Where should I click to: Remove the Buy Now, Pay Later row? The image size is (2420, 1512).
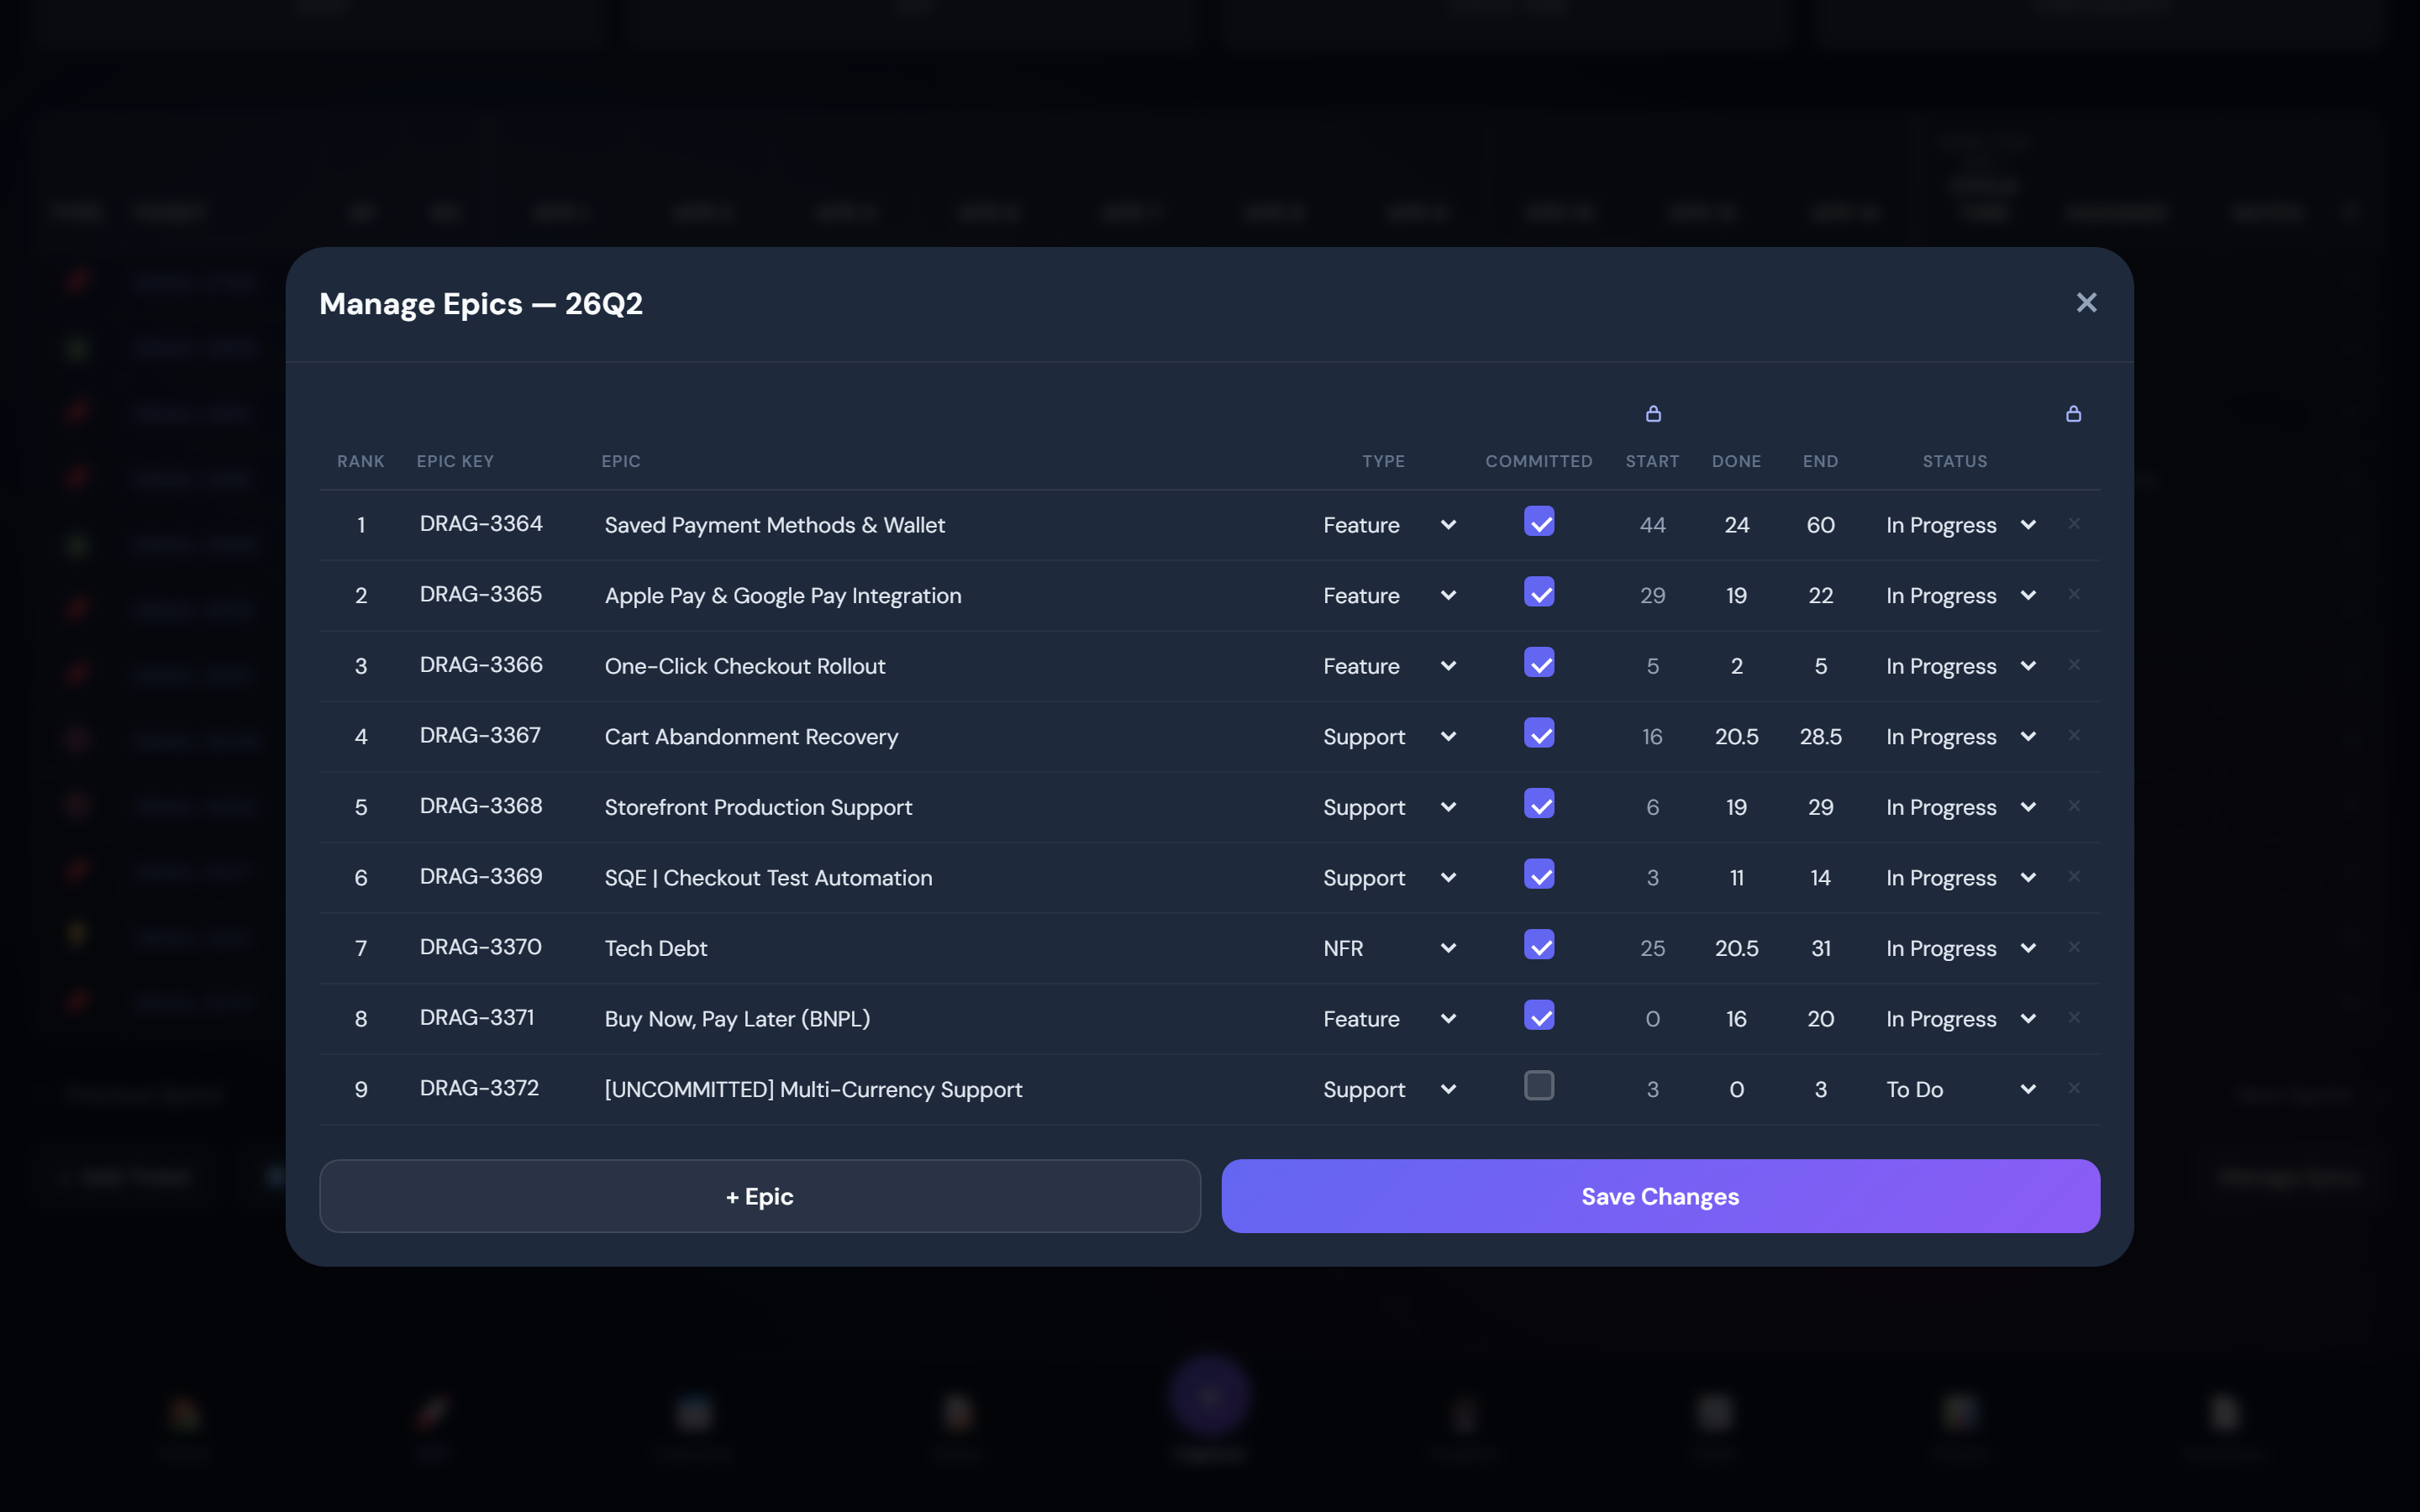pos(2074,1017)
